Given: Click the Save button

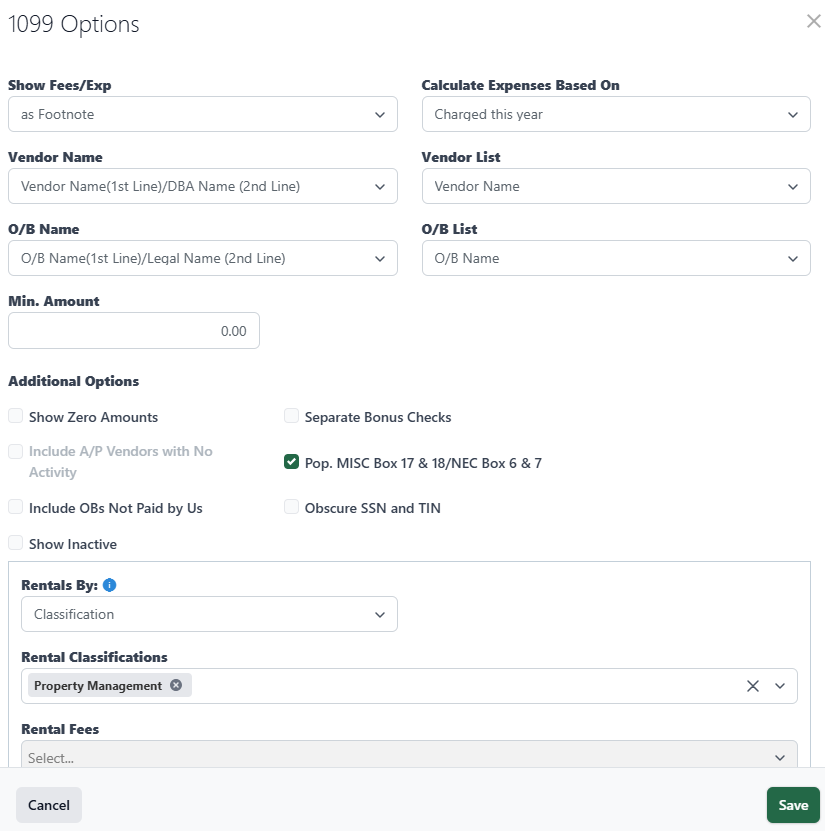Looking at the screenshot, I should point(793,805).
